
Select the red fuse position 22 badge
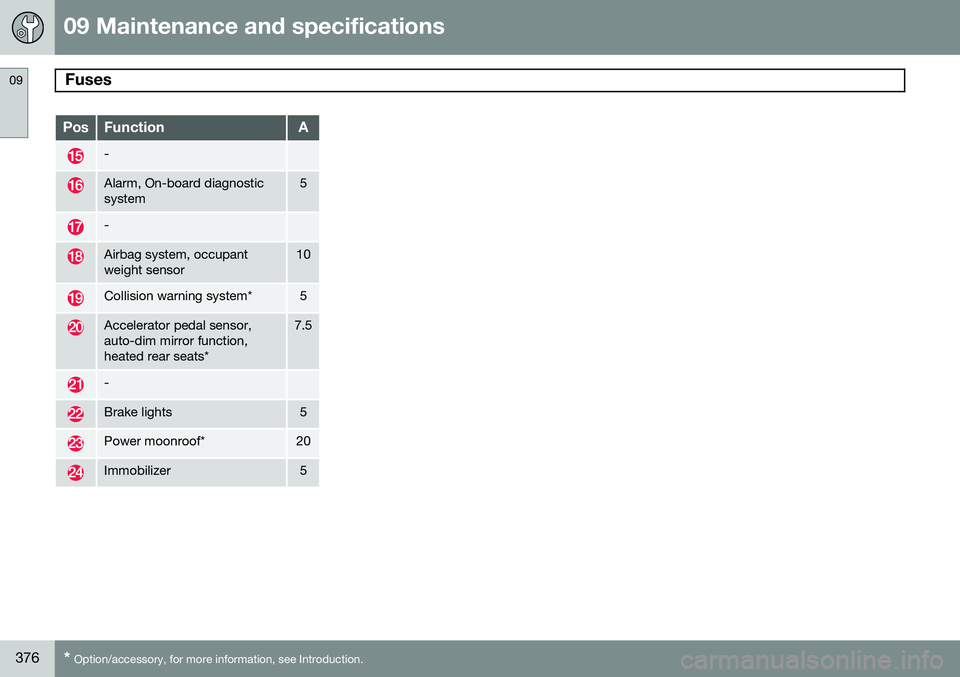point(75,414)
